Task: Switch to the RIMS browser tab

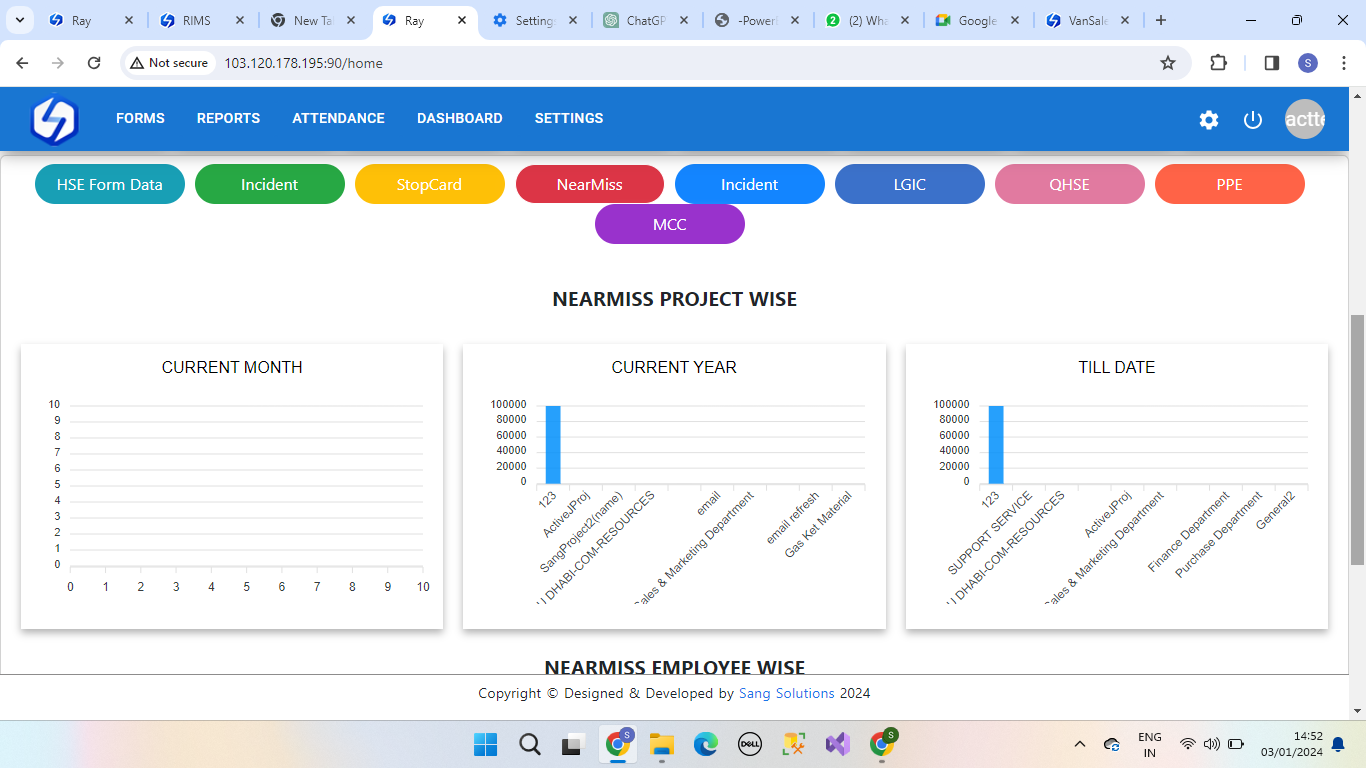Action: point(197,20)
